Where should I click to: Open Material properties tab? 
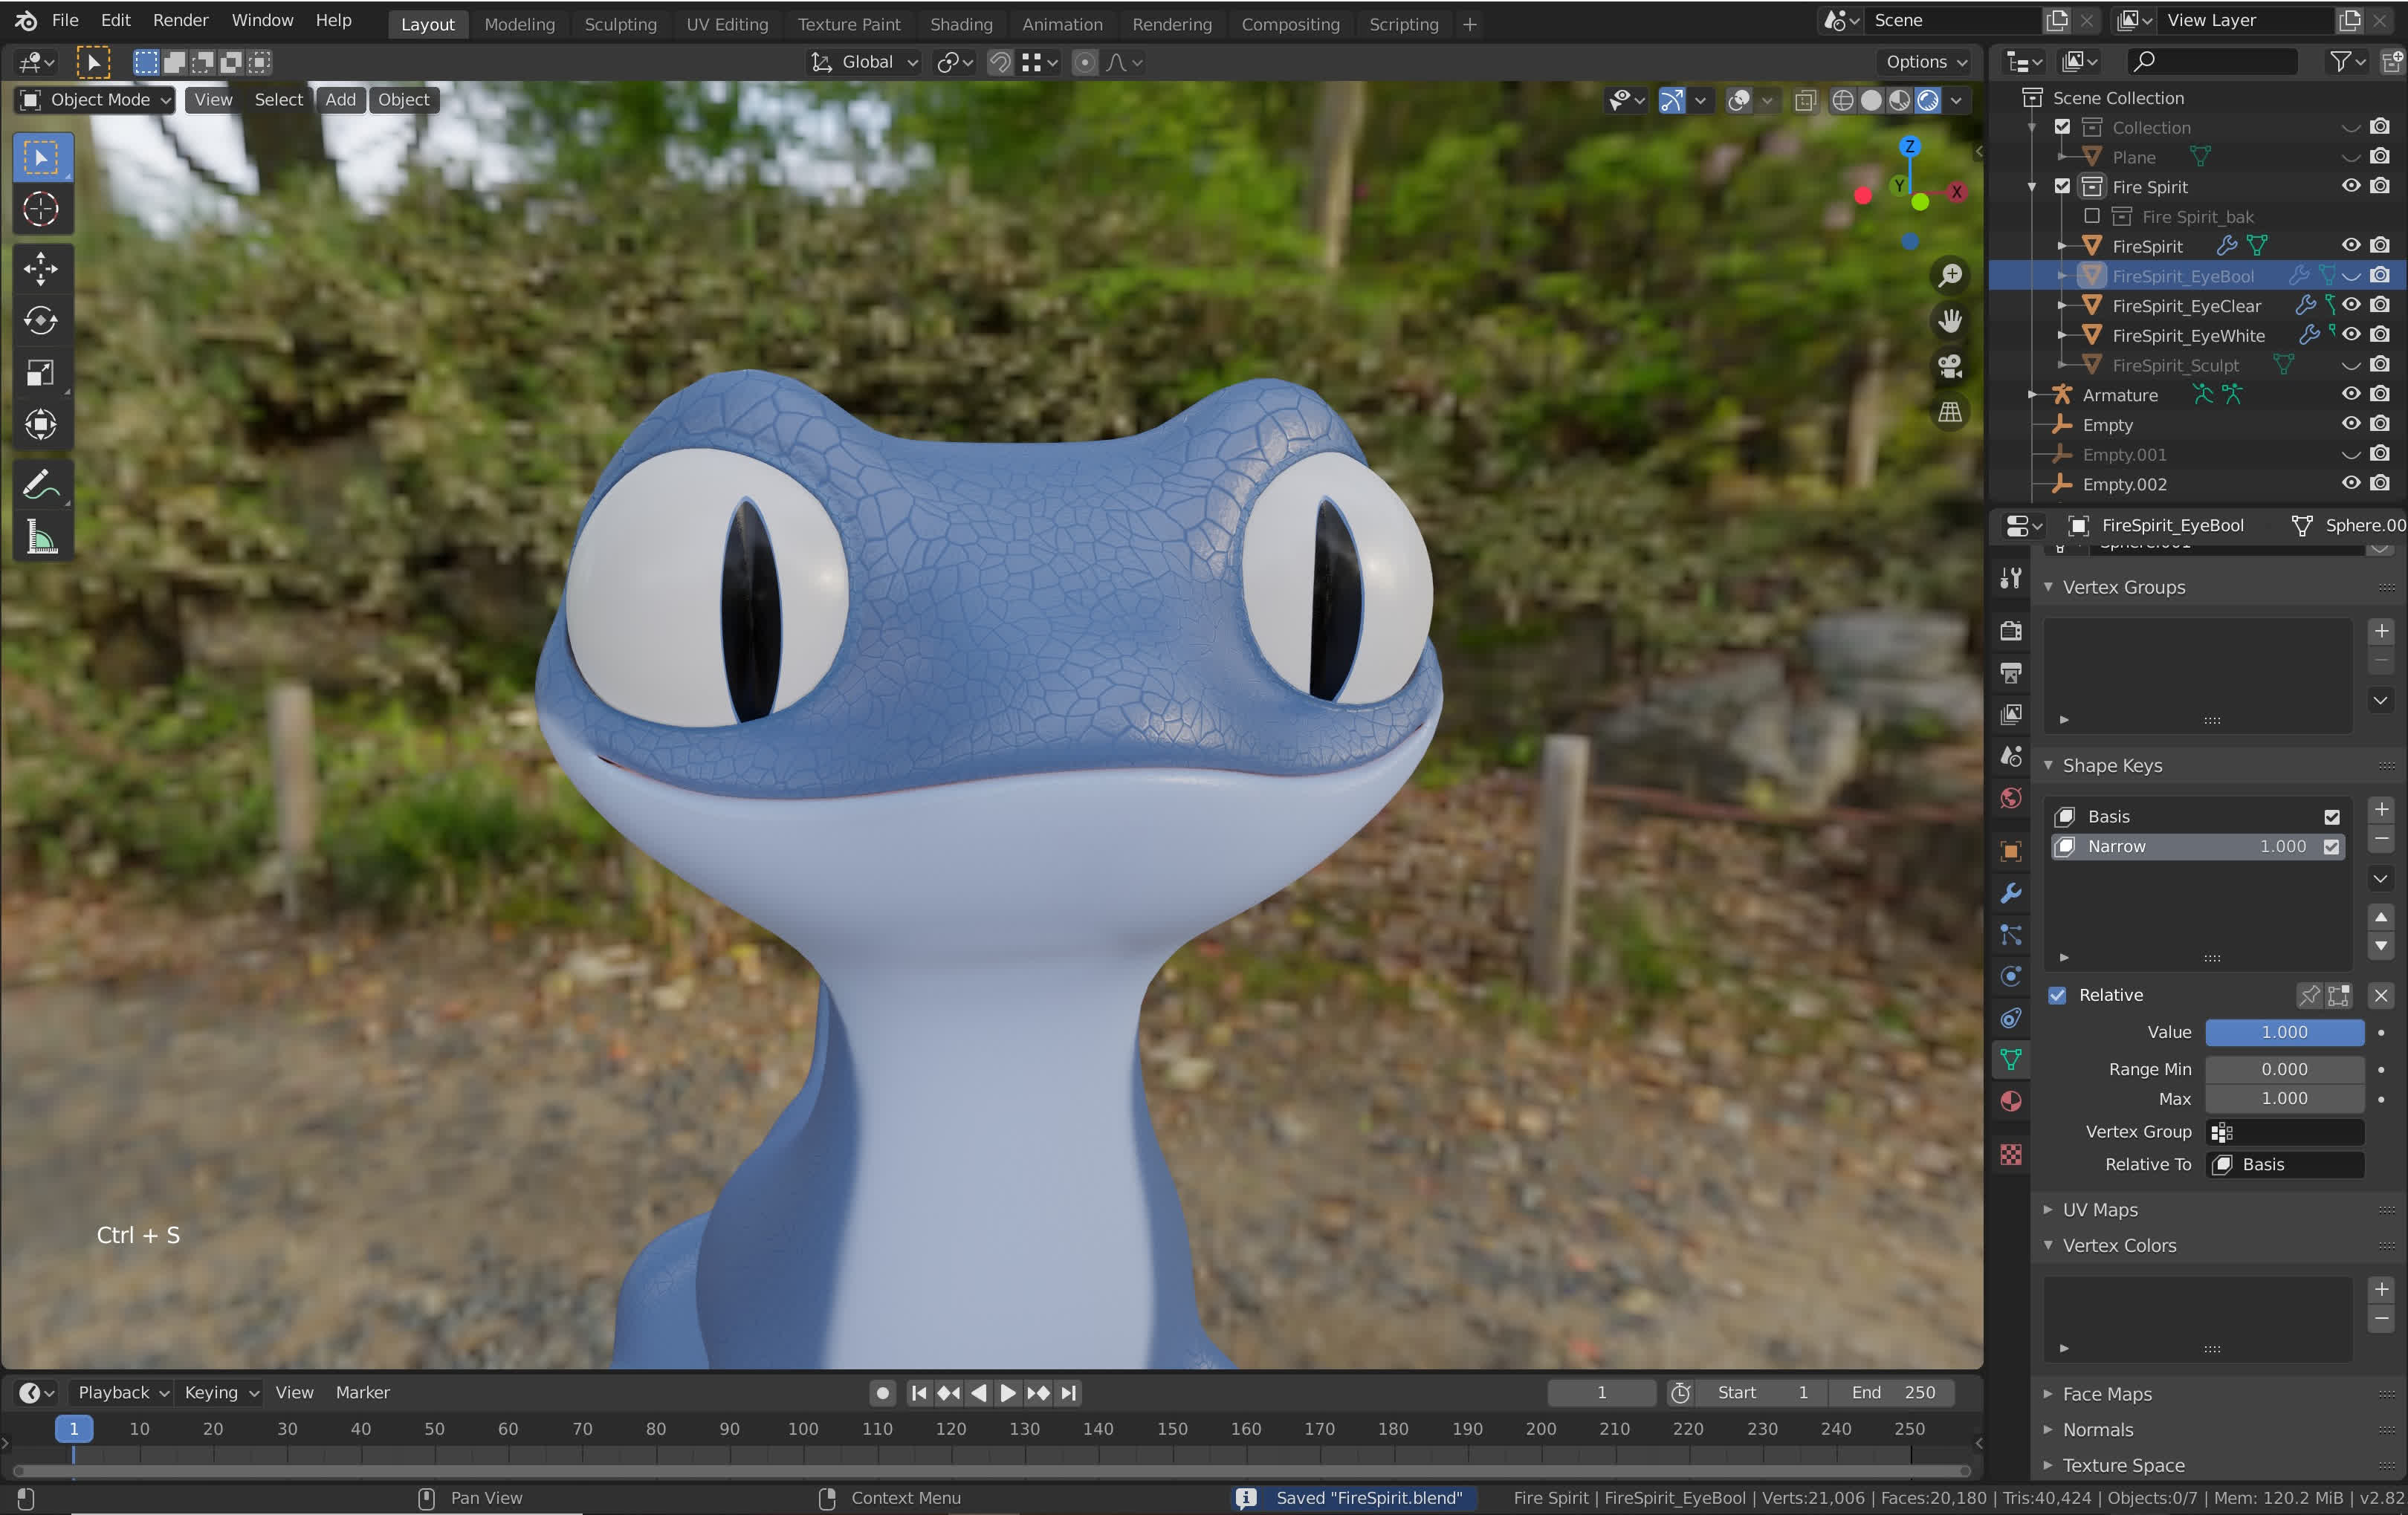pyautogui.click(x=2011, y=1101)
